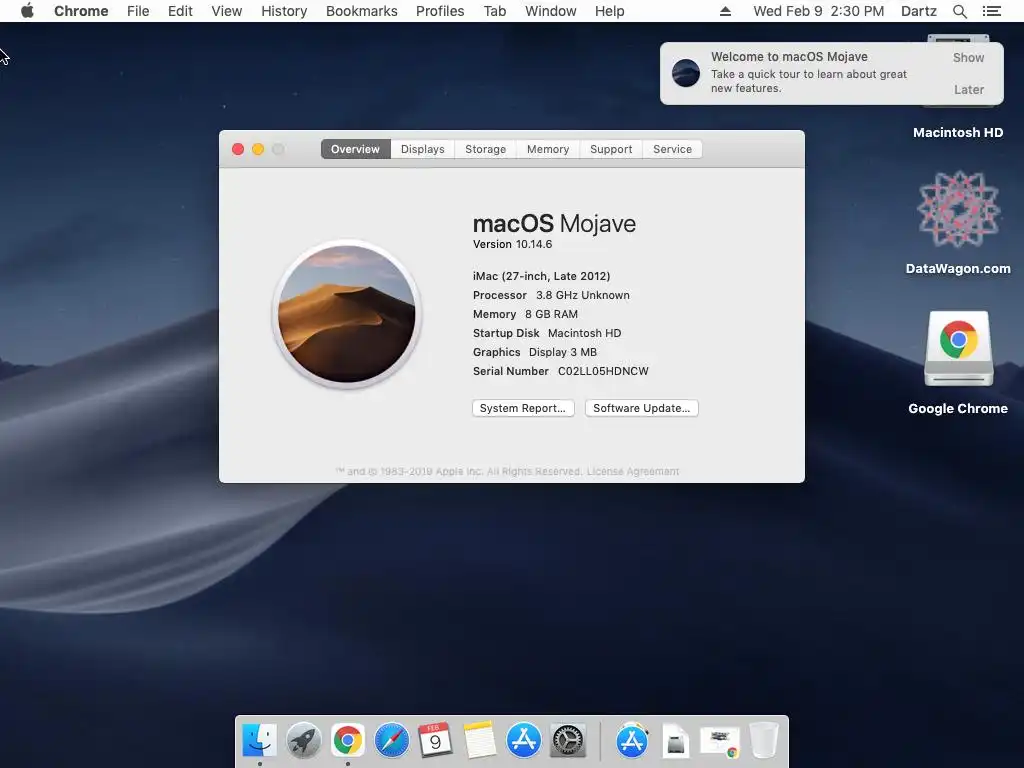Click the macOS Mojave heading
Viewport: 1024px width, 768px height.
[554, 223]
